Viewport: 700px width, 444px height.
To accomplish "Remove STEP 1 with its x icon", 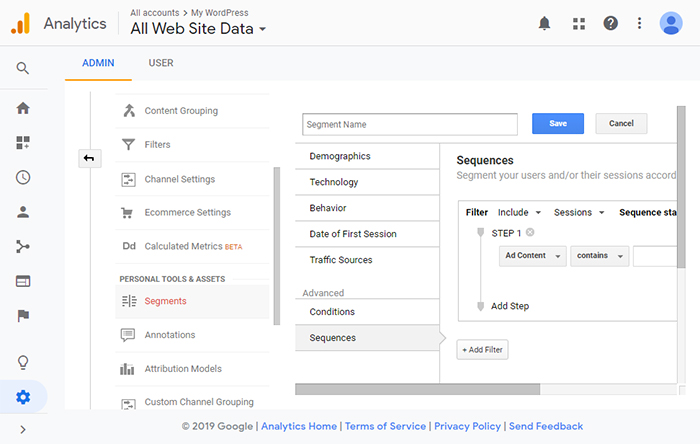I will coord(530,232).
